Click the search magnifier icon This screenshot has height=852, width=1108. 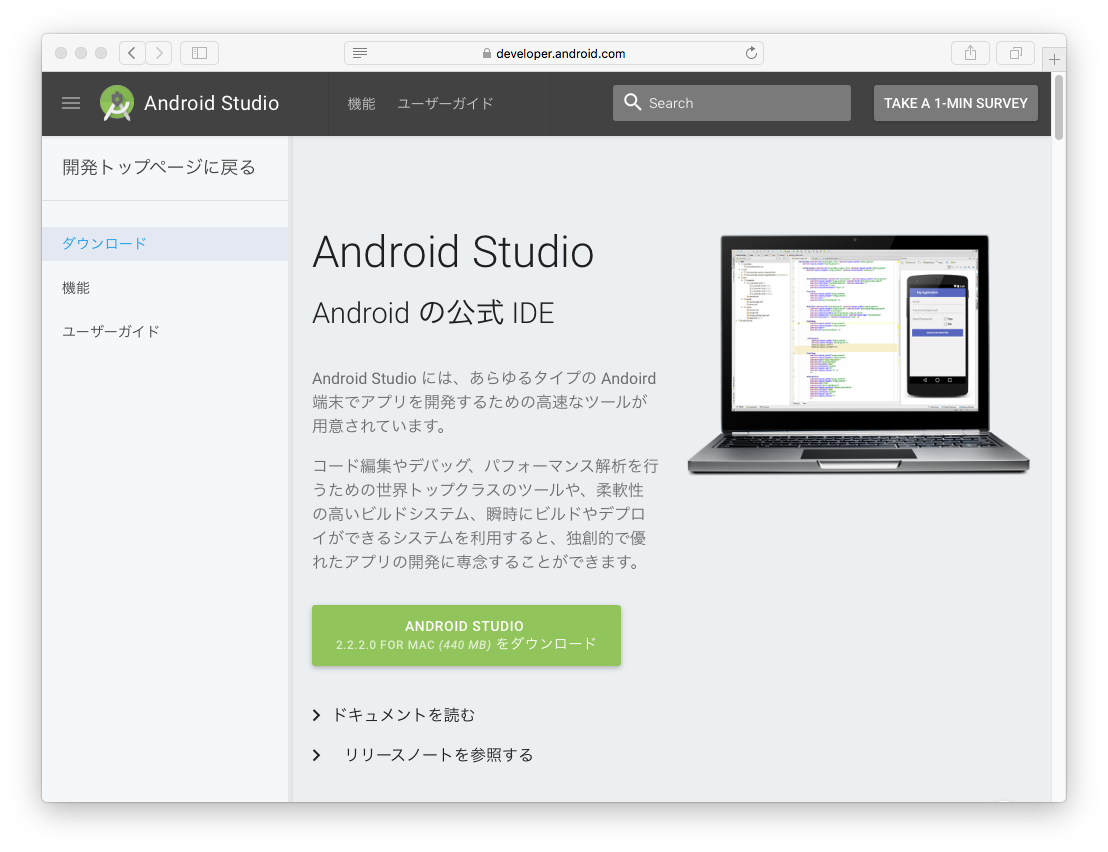[632, 102]
